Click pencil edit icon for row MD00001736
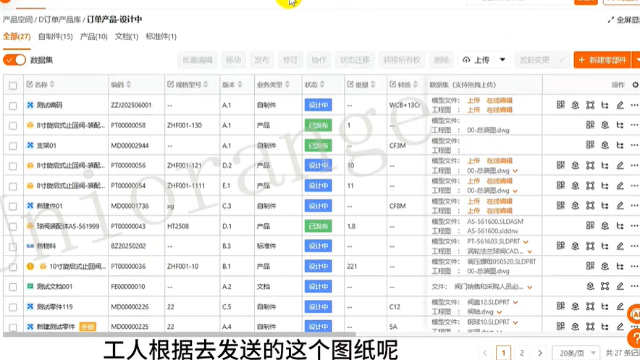 click(620, 206)
